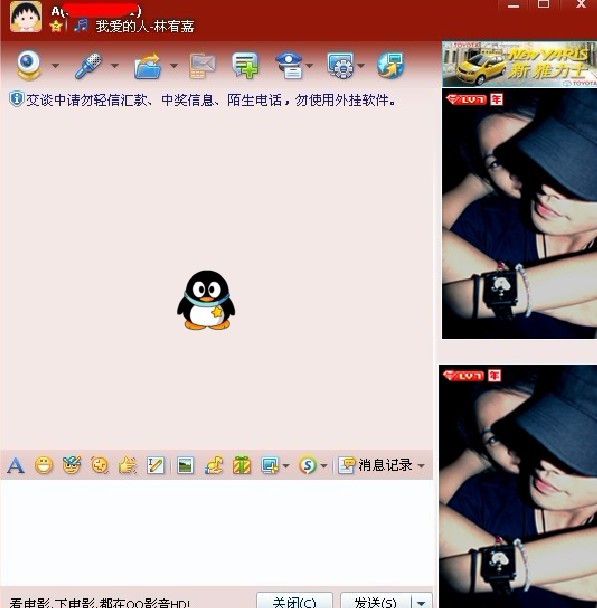Open the Toyota Yaris advertisement banner
This screenshot has height=608, width=597.
tap(519, 64)
